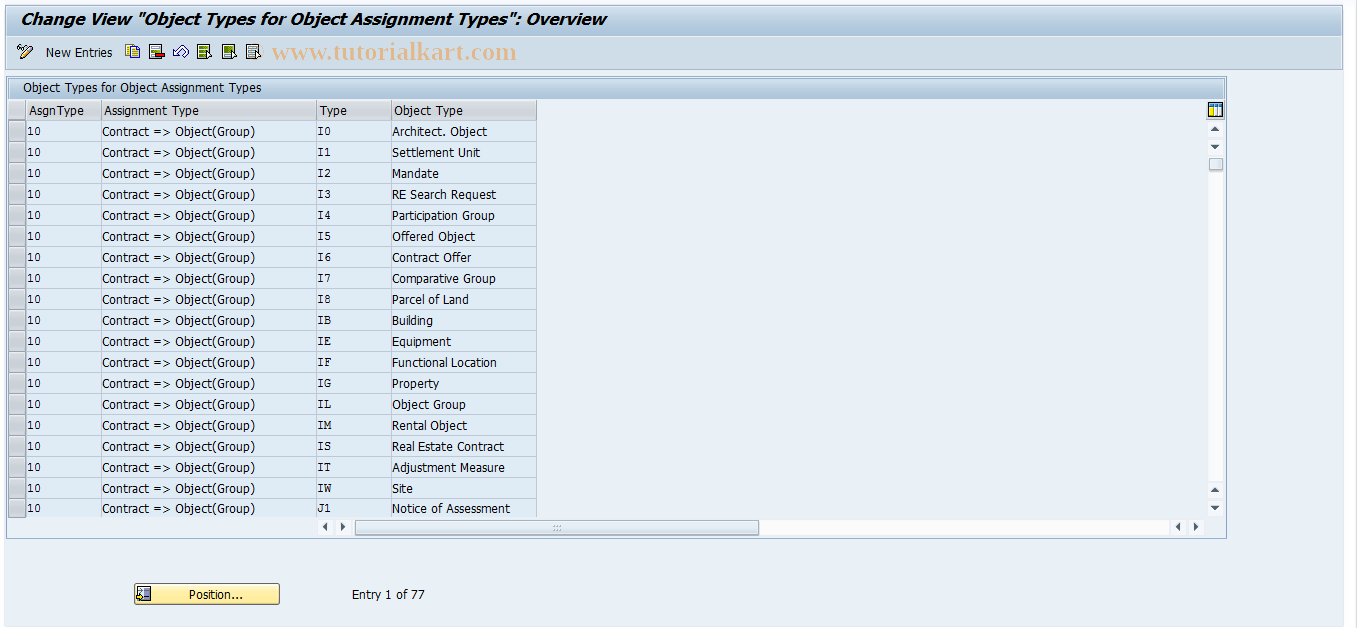Click the Select Block icon
This screenshot has height=628, width=1357.
pos(229,52)
